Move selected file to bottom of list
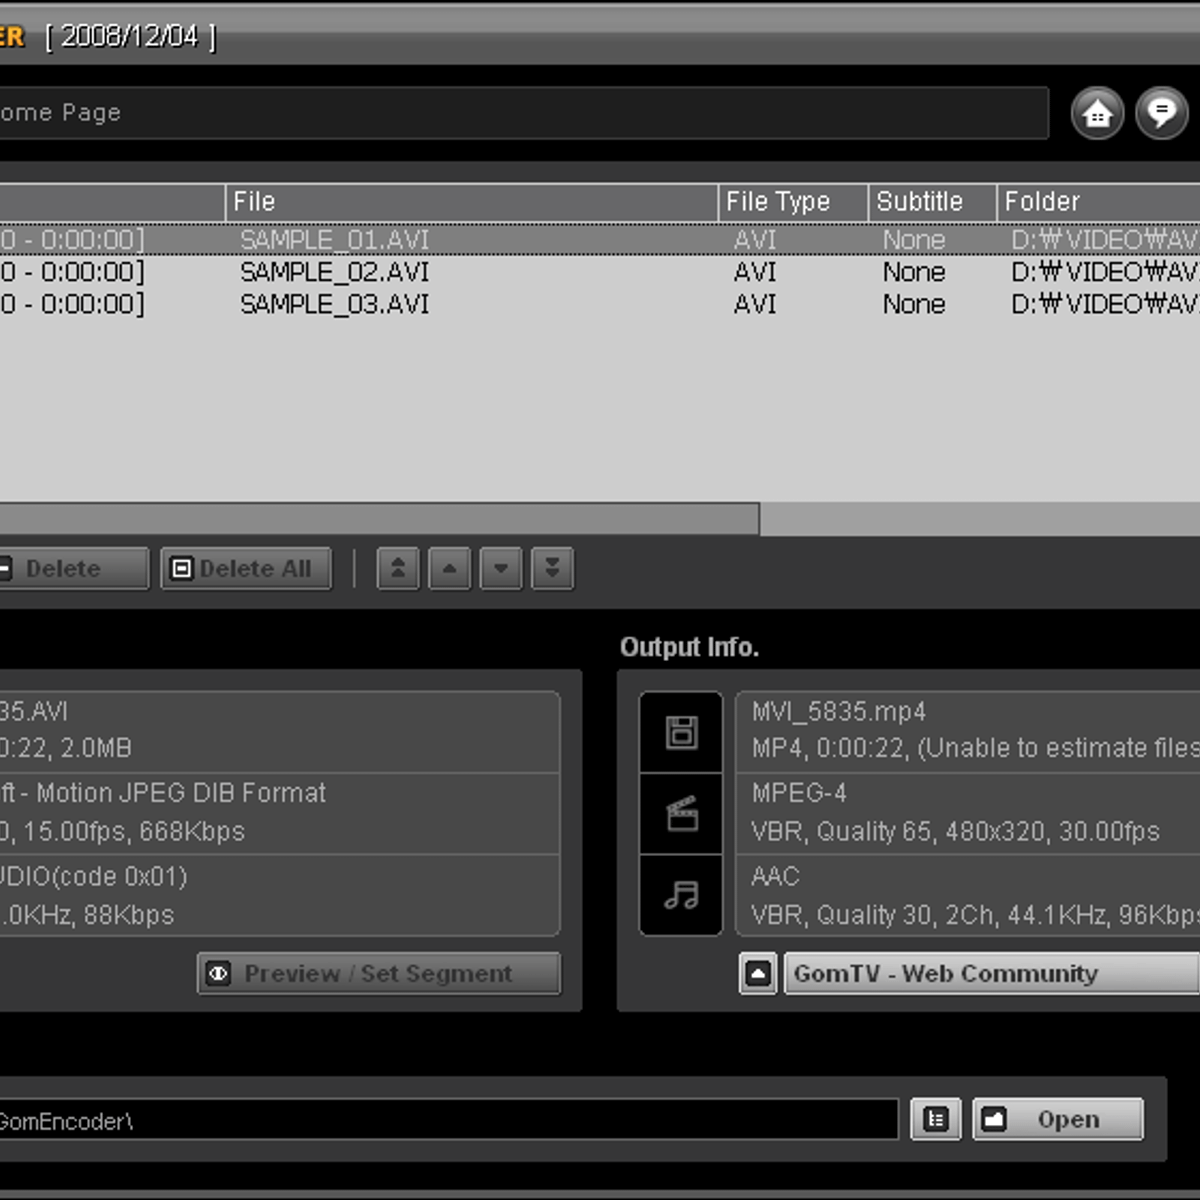Screen dimensions: 1200x1200 pos(552,568)
